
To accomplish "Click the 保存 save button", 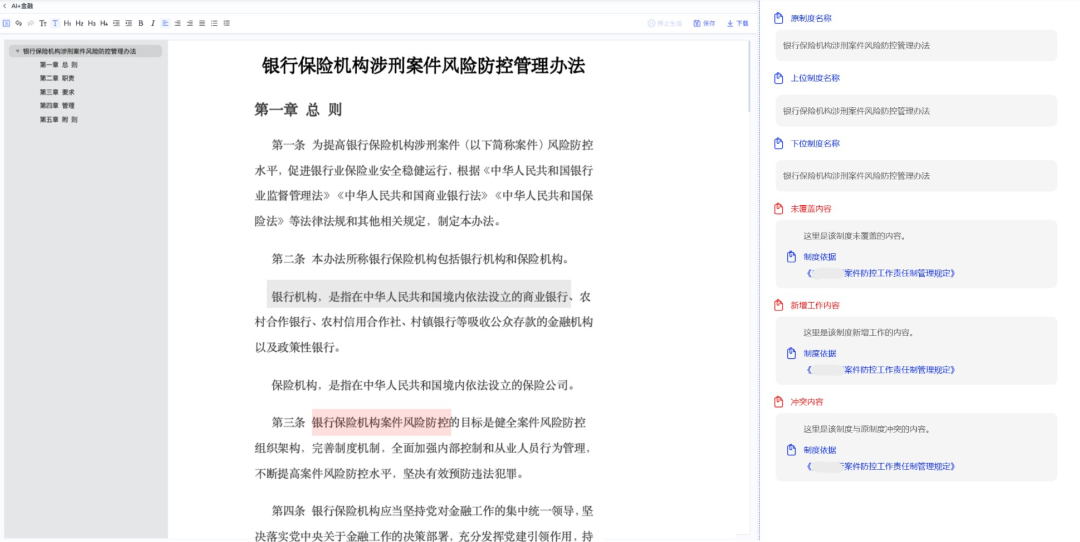I will [704, 23].
